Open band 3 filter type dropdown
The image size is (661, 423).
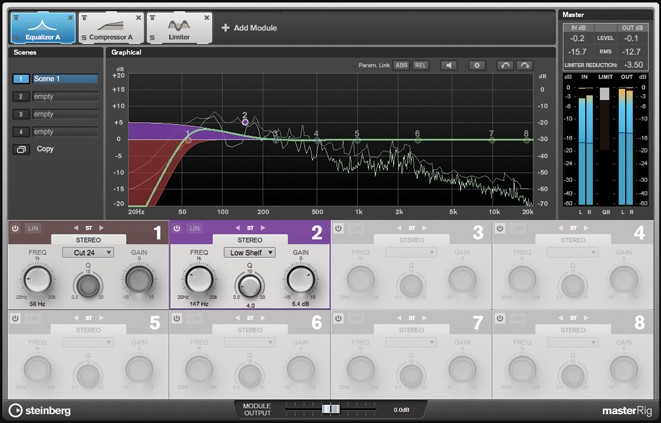411,253
